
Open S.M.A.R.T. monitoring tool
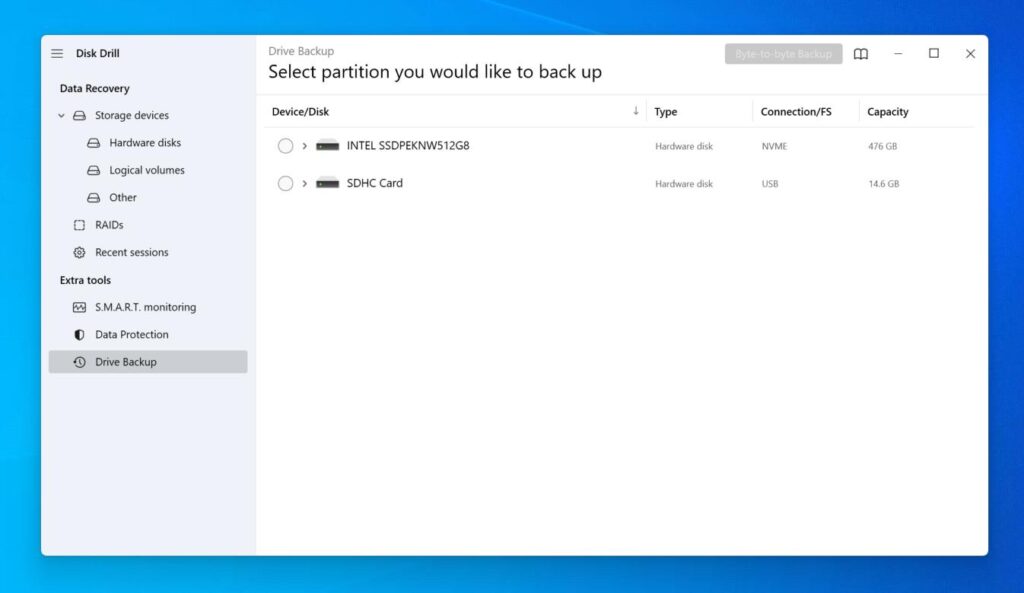pyautogui.click(x=145, y=308)
